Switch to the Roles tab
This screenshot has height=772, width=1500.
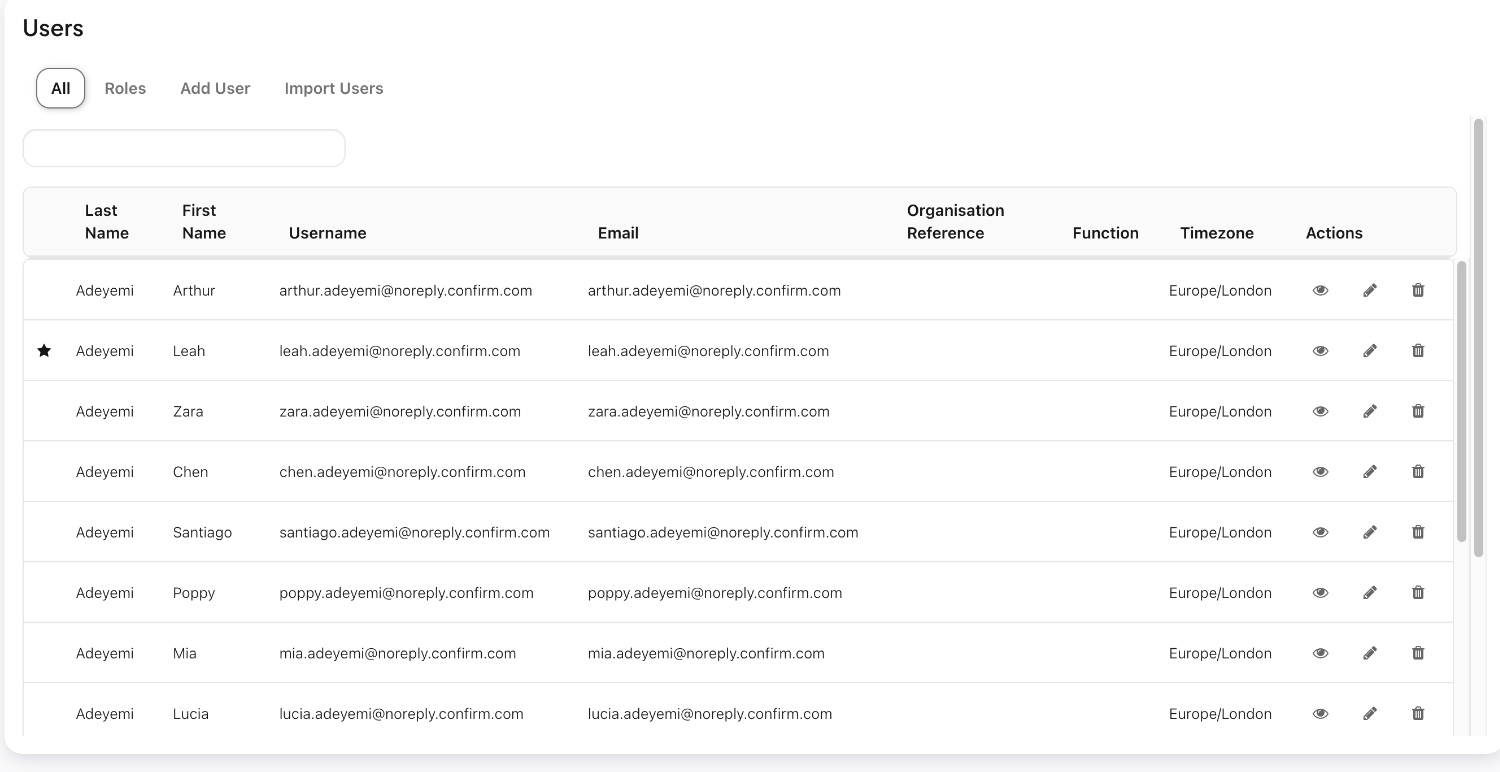125,88
